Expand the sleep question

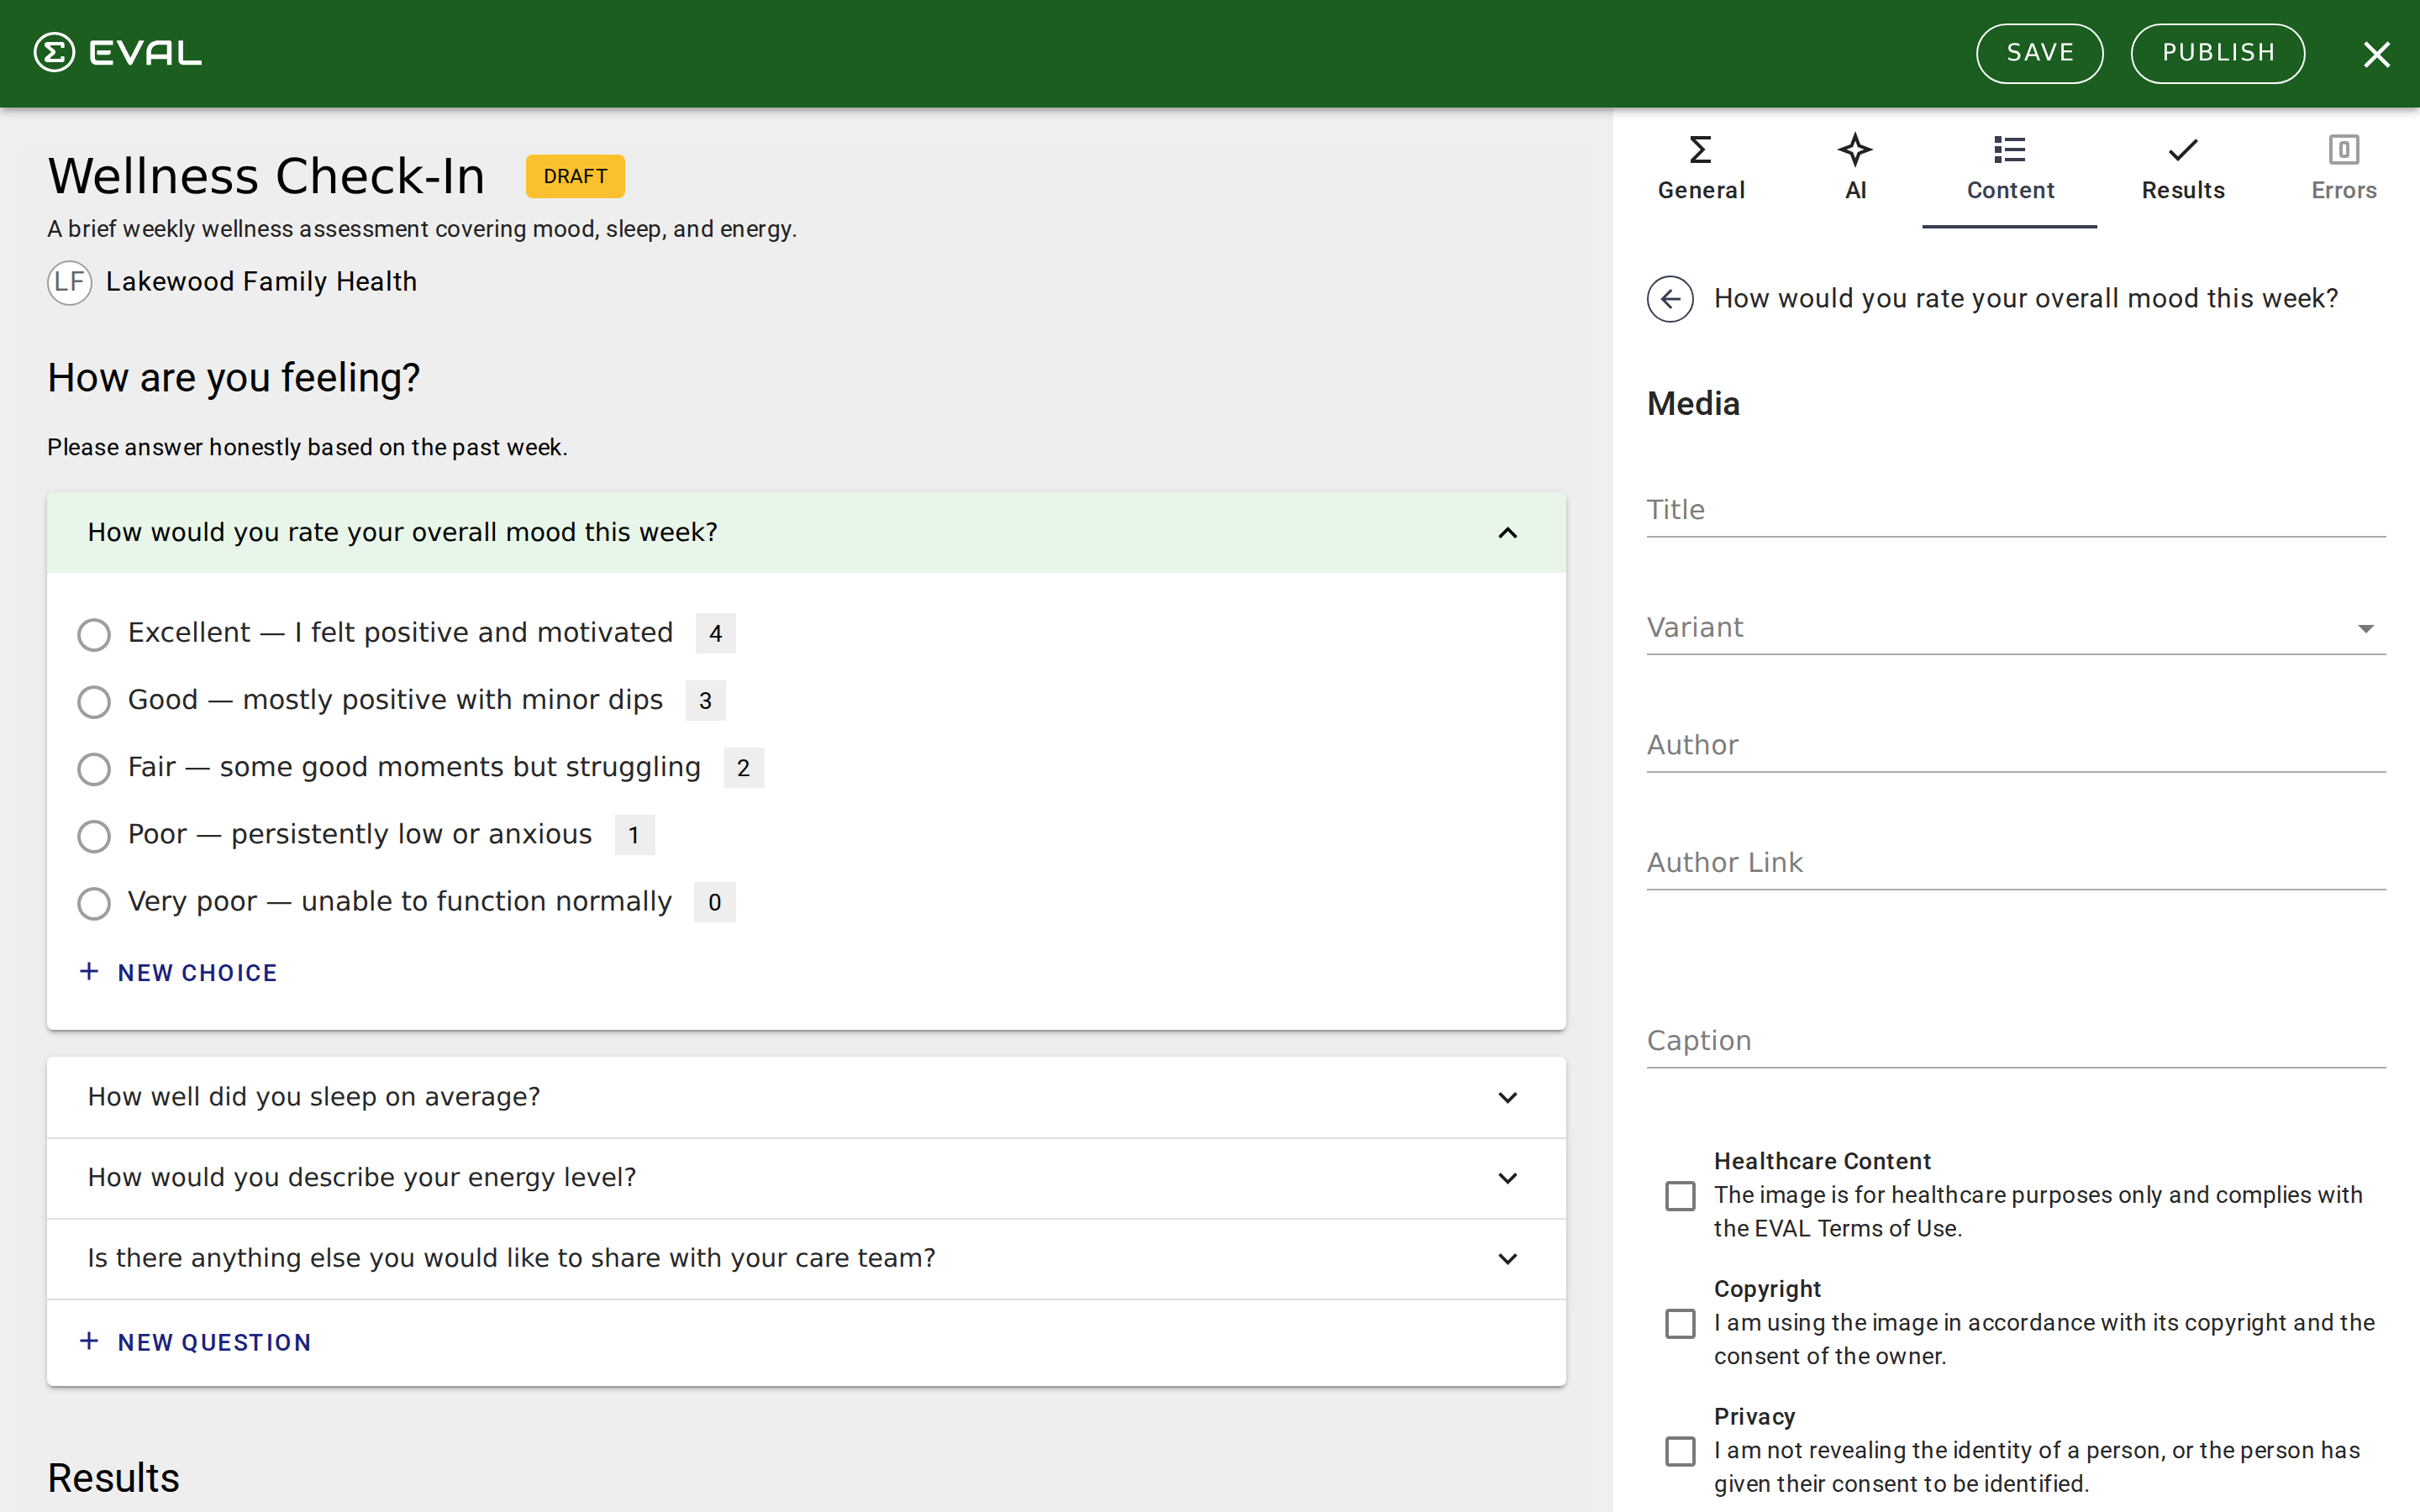1508,1097
